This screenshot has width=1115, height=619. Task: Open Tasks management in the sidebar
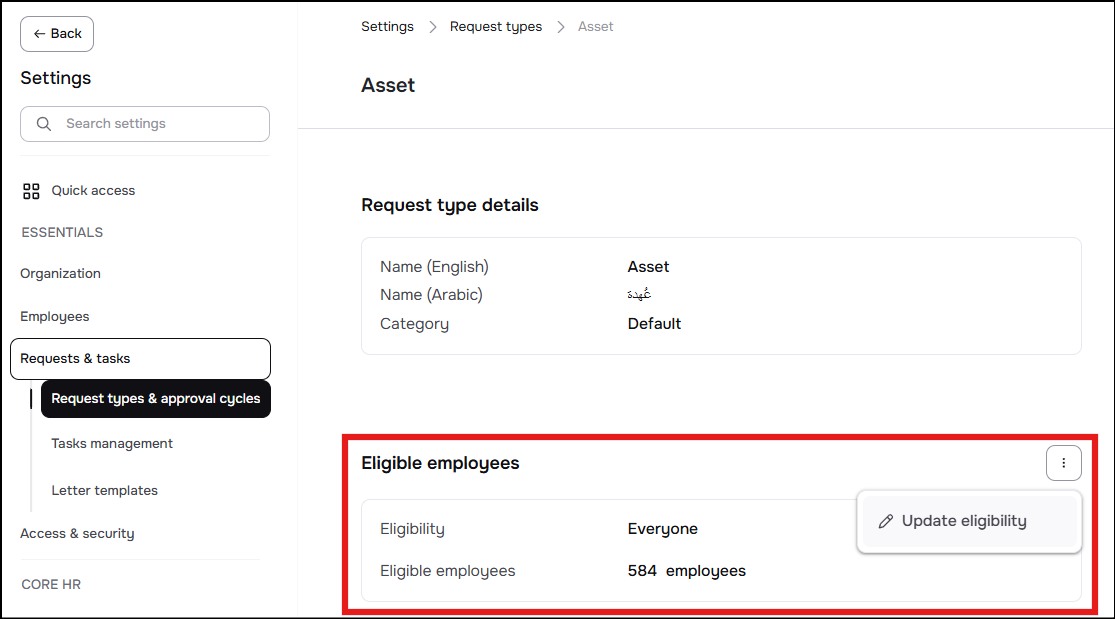[x=112, y=444]
